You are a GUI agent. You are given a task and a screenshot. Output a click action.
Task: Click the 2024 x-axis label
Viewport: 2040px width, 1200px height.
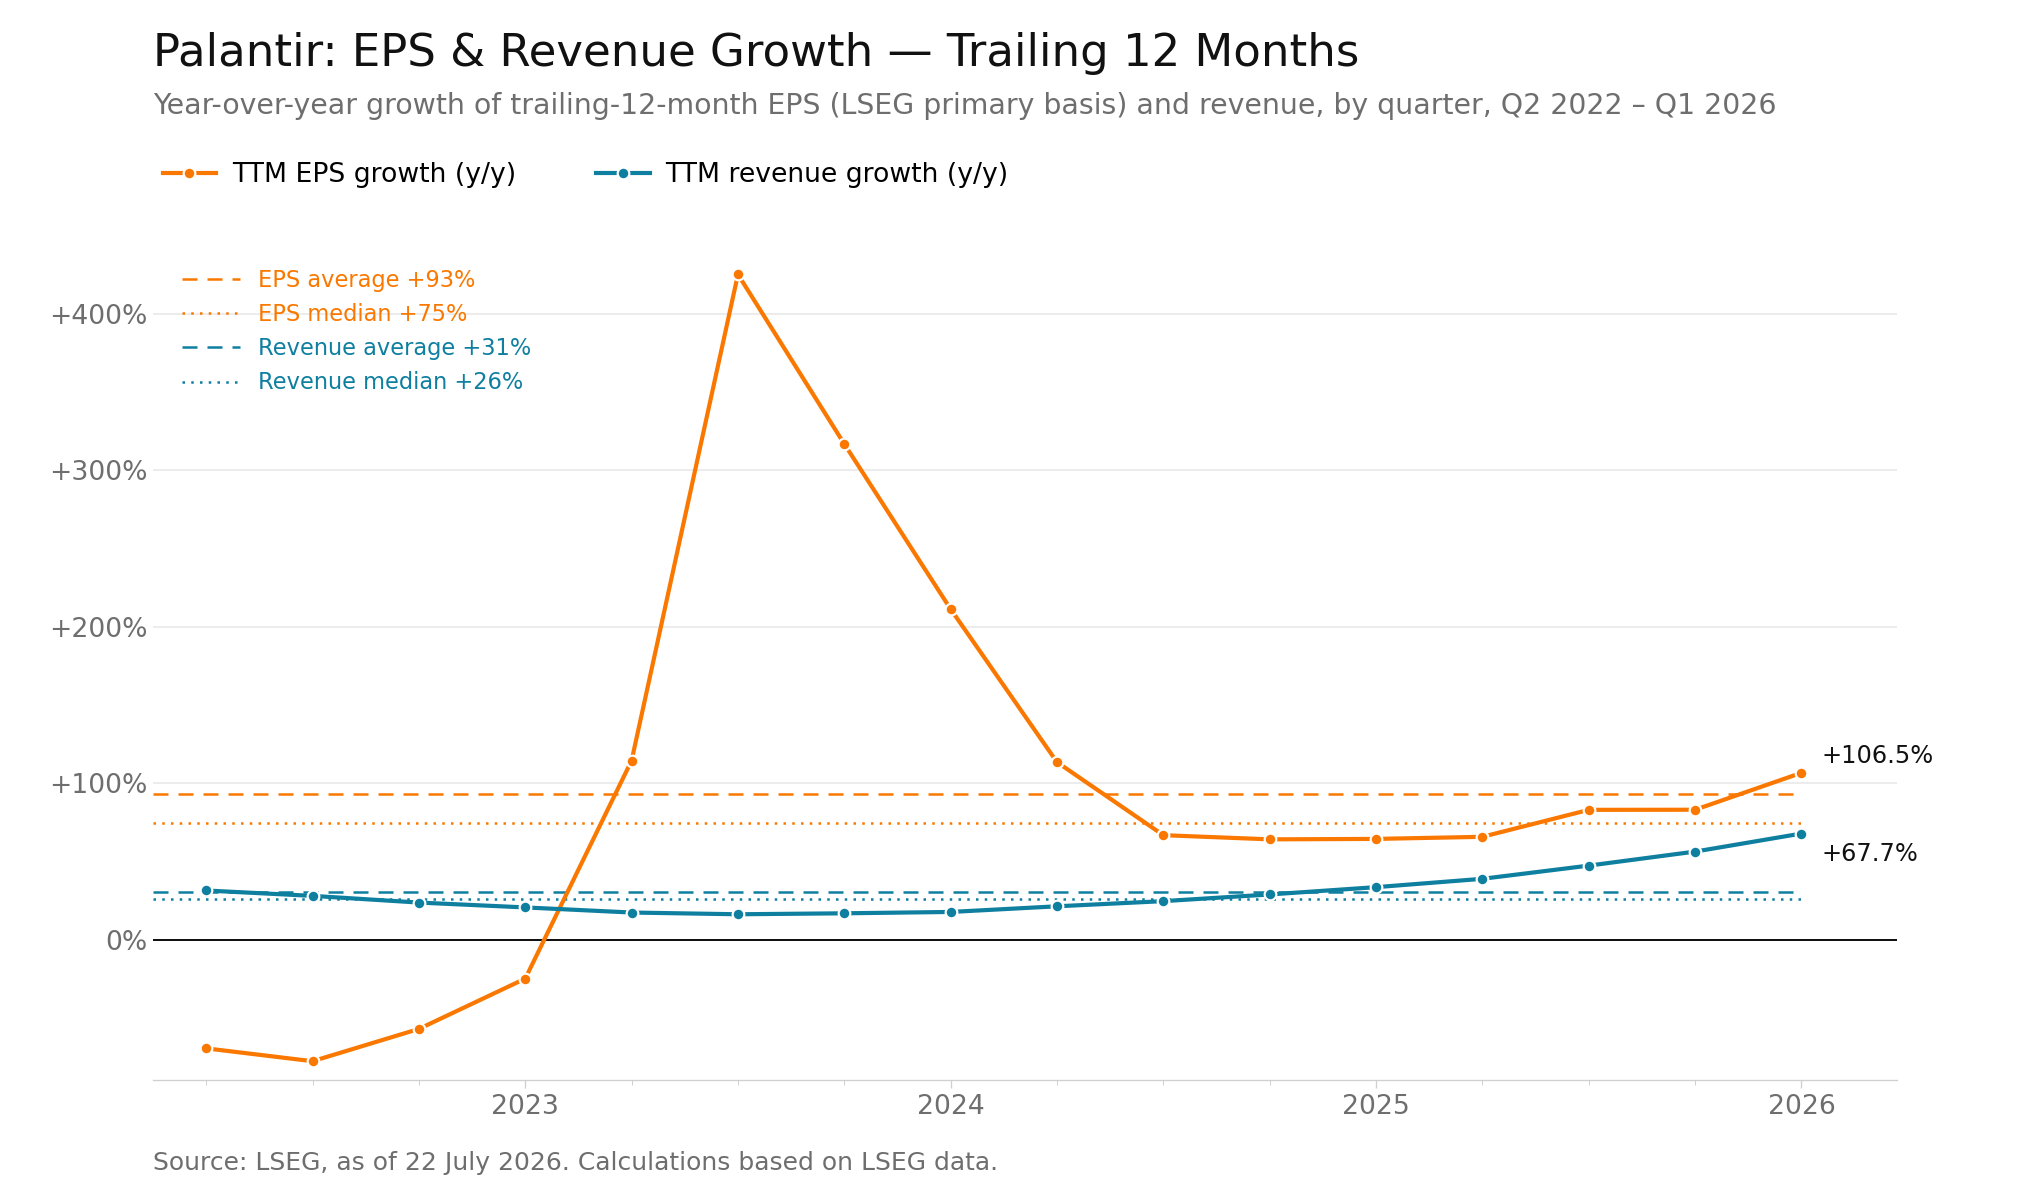pos(951,1105)
